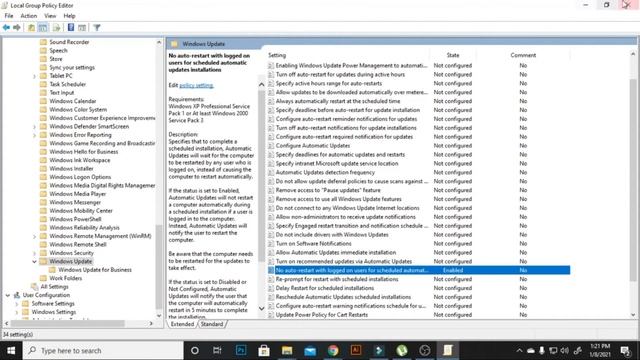This screenshot has height=360, width=640.
Task: Expand the Windows Error Reporting node
Action: 35,135
